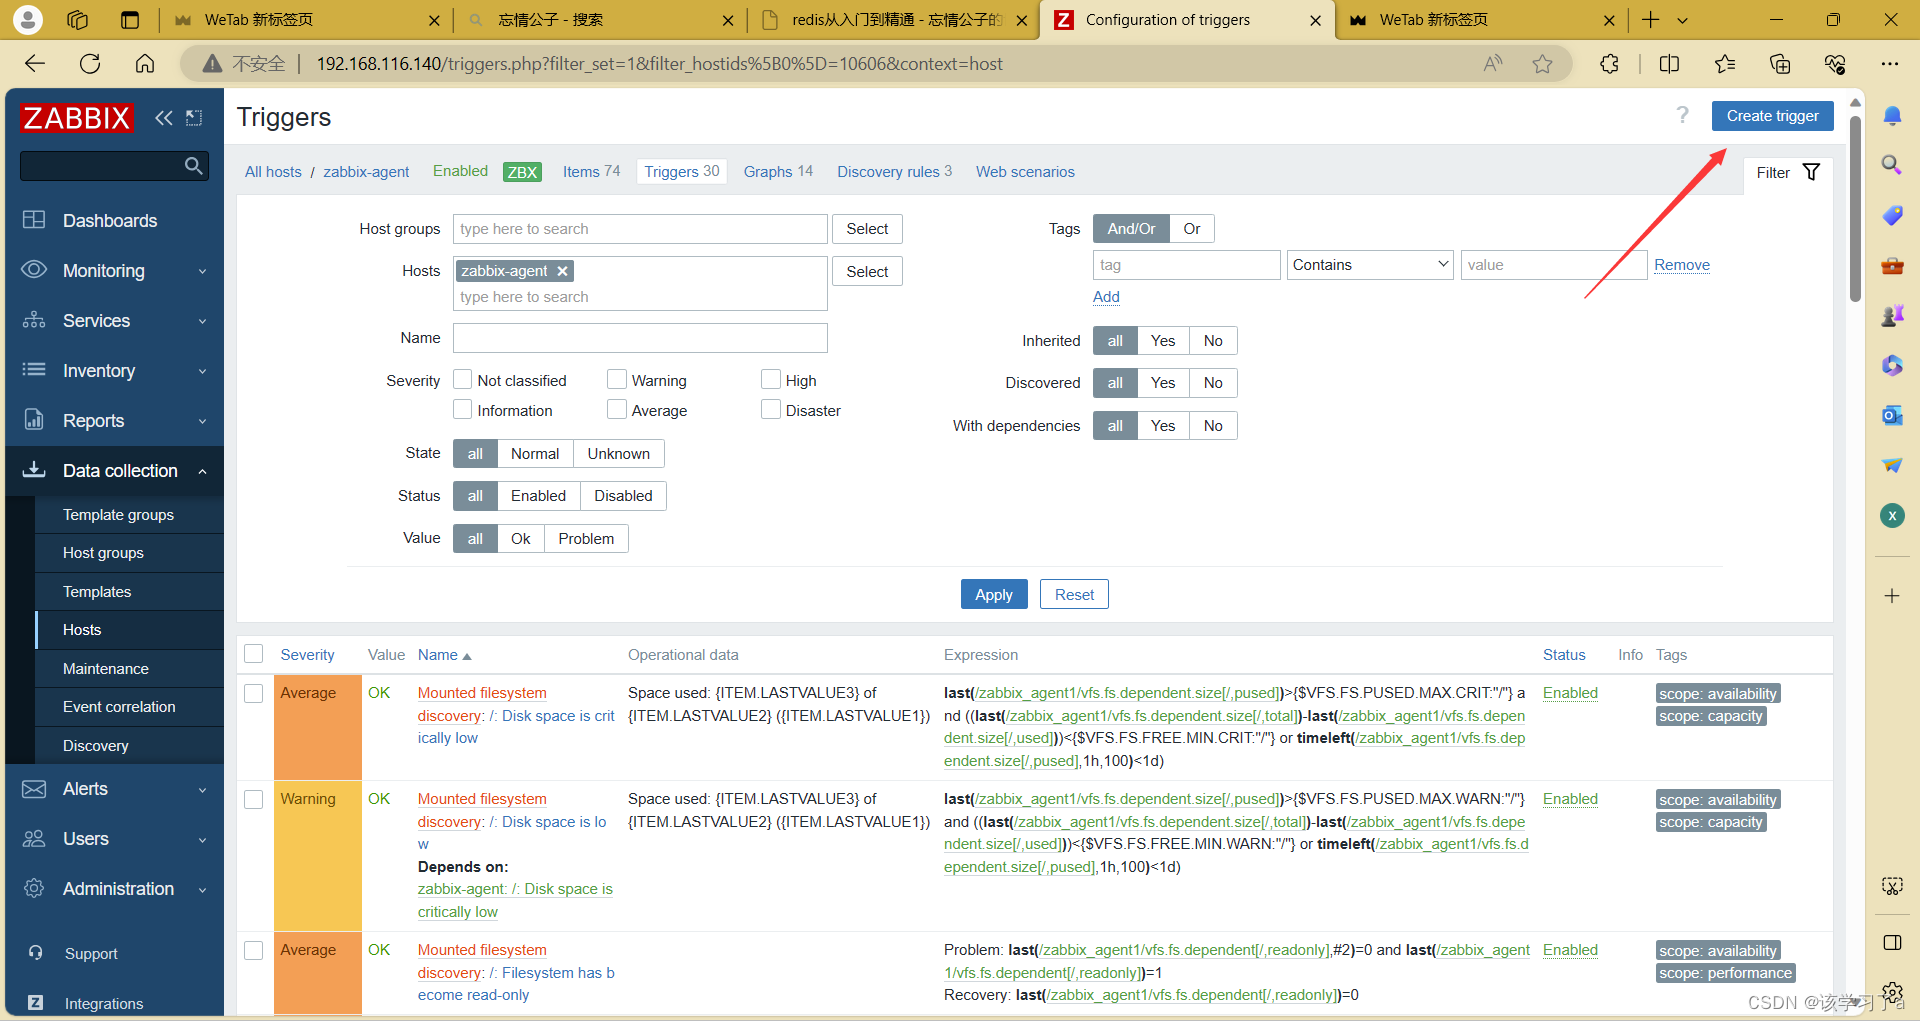Click Select next to Host groups

coord(867,229)
